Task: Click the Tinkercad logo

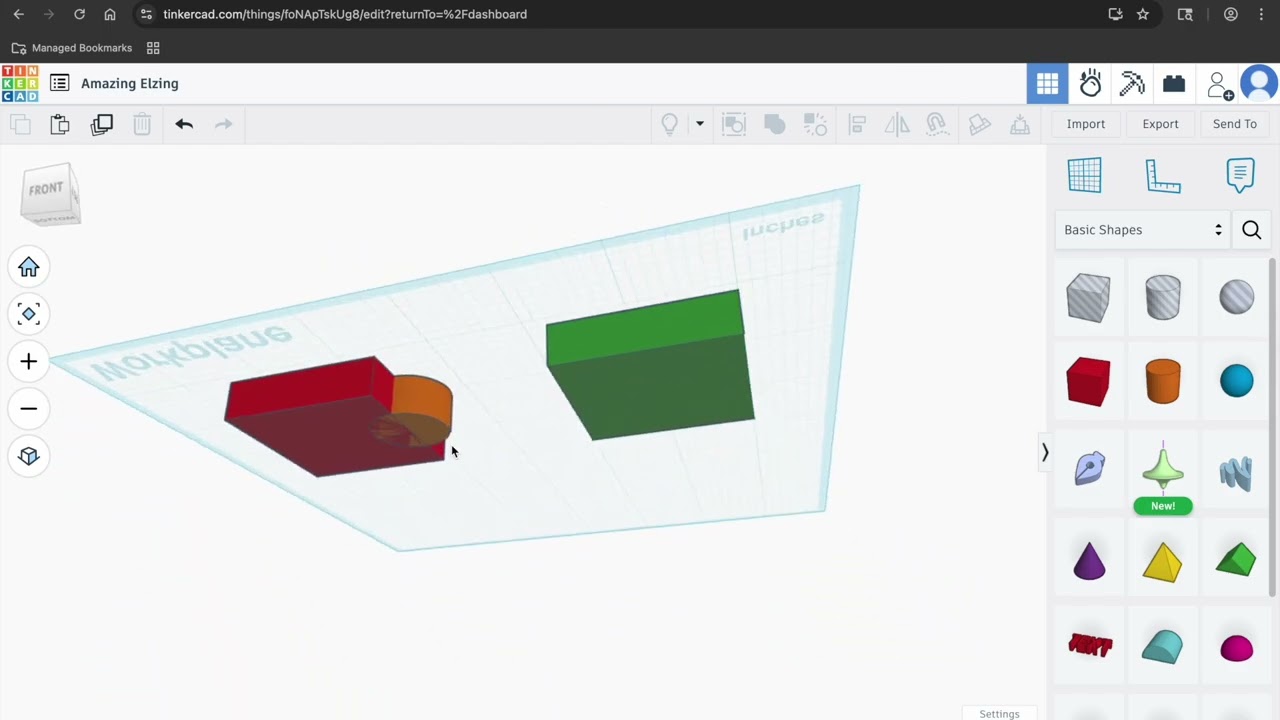Action: [20, 84]
